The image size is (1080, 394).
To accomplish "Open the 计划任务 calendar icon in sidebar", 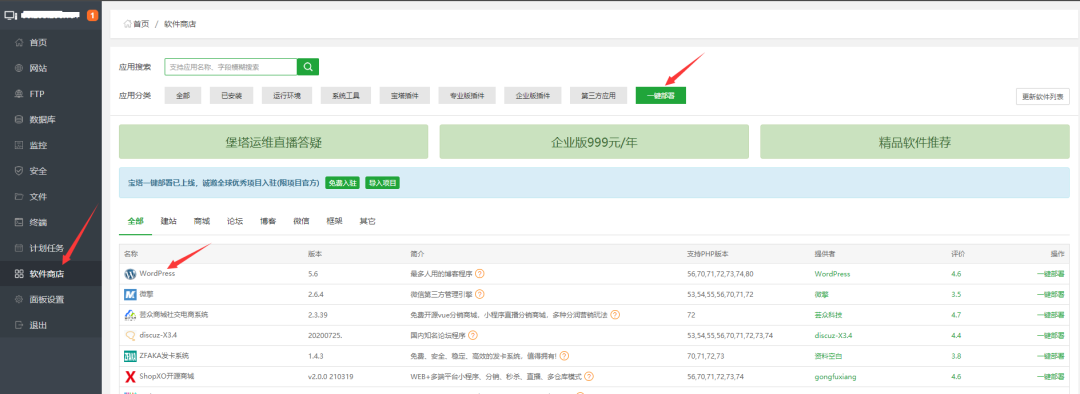I will click(x=19, y=248).
